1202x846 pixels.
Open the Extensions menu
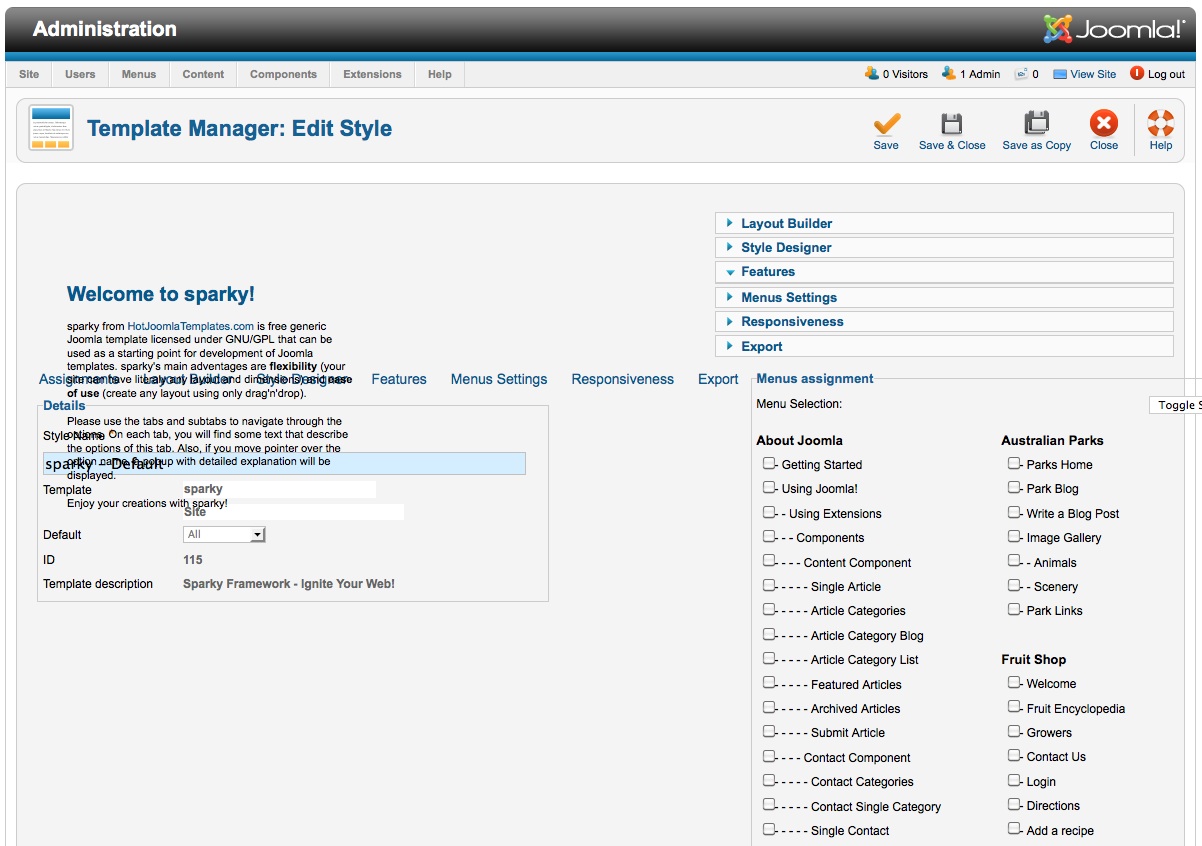372,74
